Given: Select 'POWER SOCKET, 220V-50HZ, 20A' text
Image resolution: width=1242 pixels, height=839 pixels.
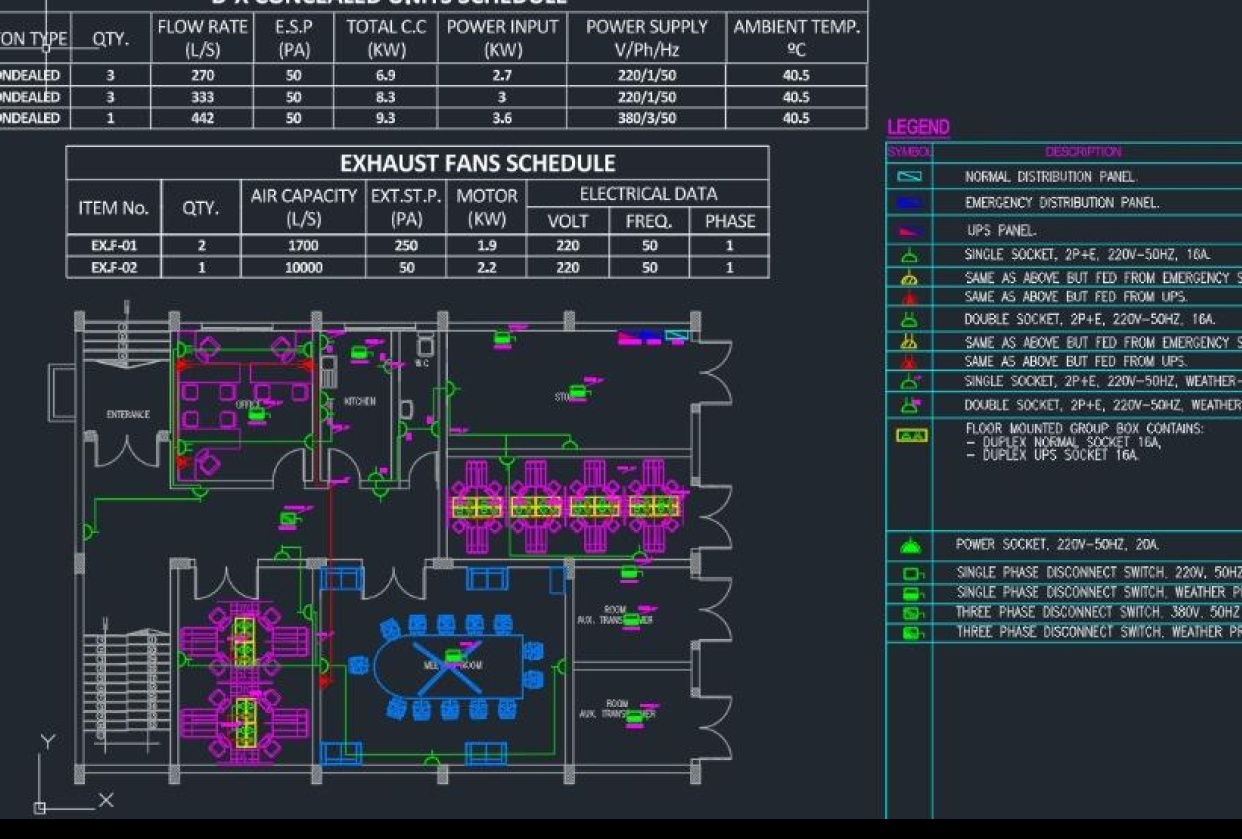Looking at the screenshot, I should pos(1056,545).
